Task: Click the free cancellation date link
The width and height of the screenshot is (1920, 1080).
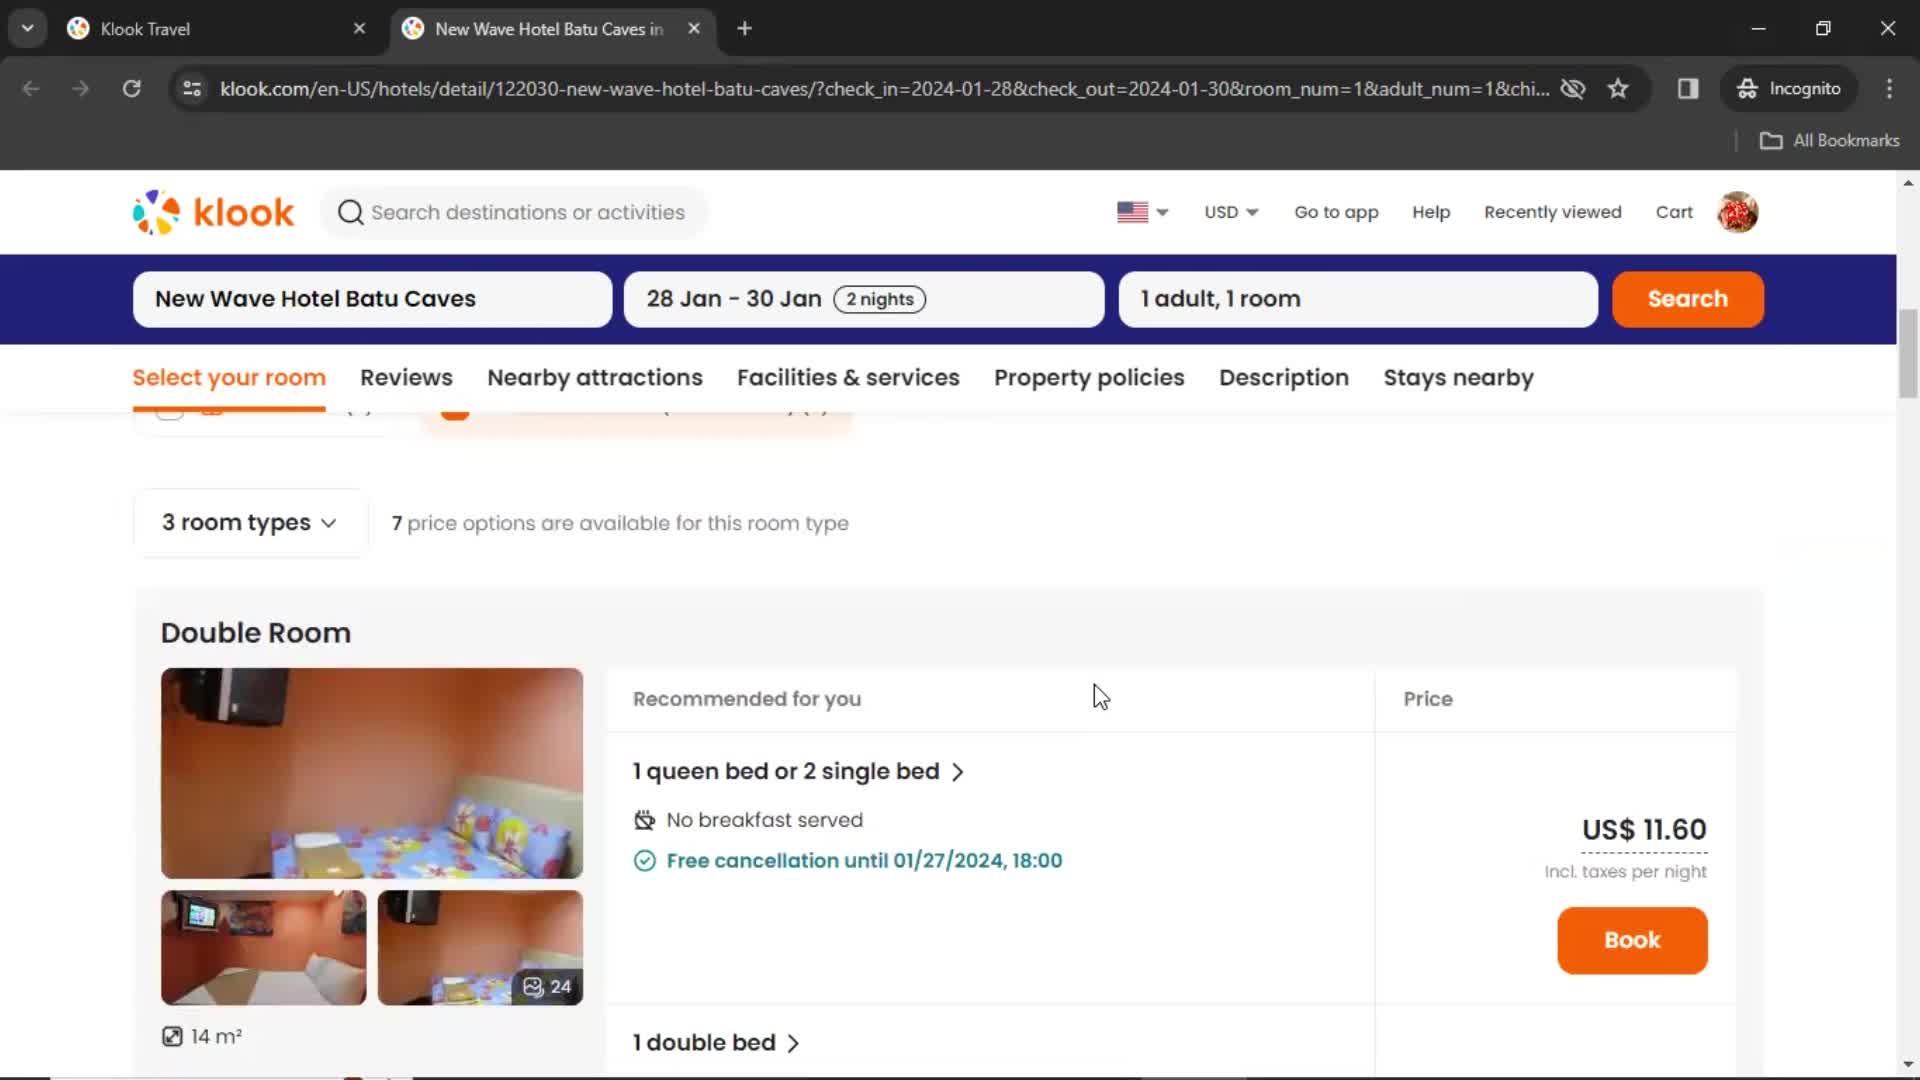Action: pyautogui.click(x=864, y=861)
